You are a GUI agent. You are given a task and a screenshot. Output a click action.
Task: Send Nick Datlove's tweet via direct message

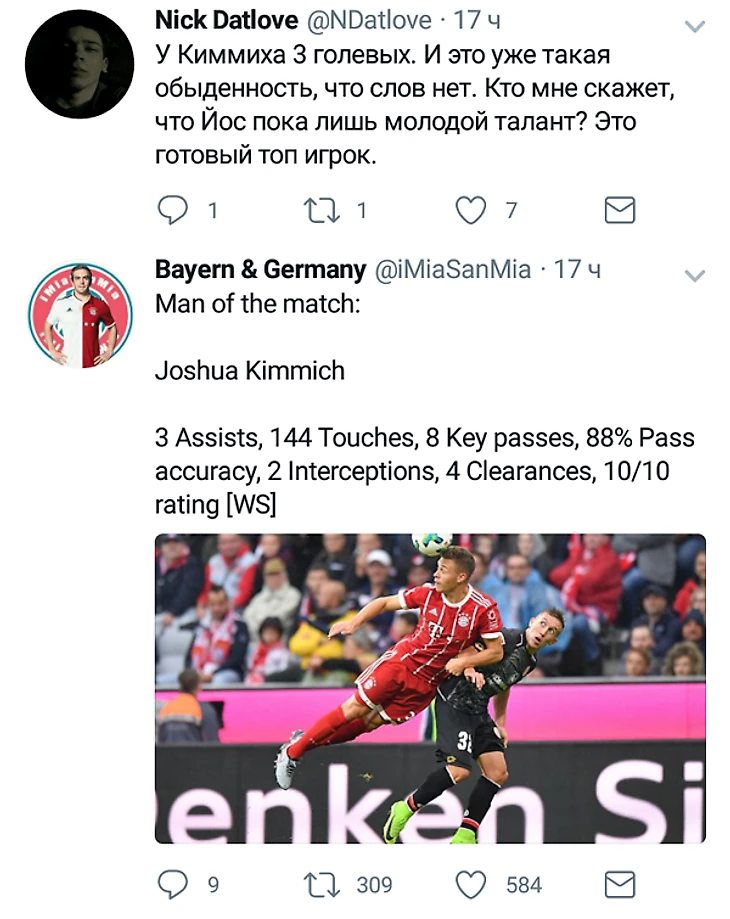tap(620, 210)
